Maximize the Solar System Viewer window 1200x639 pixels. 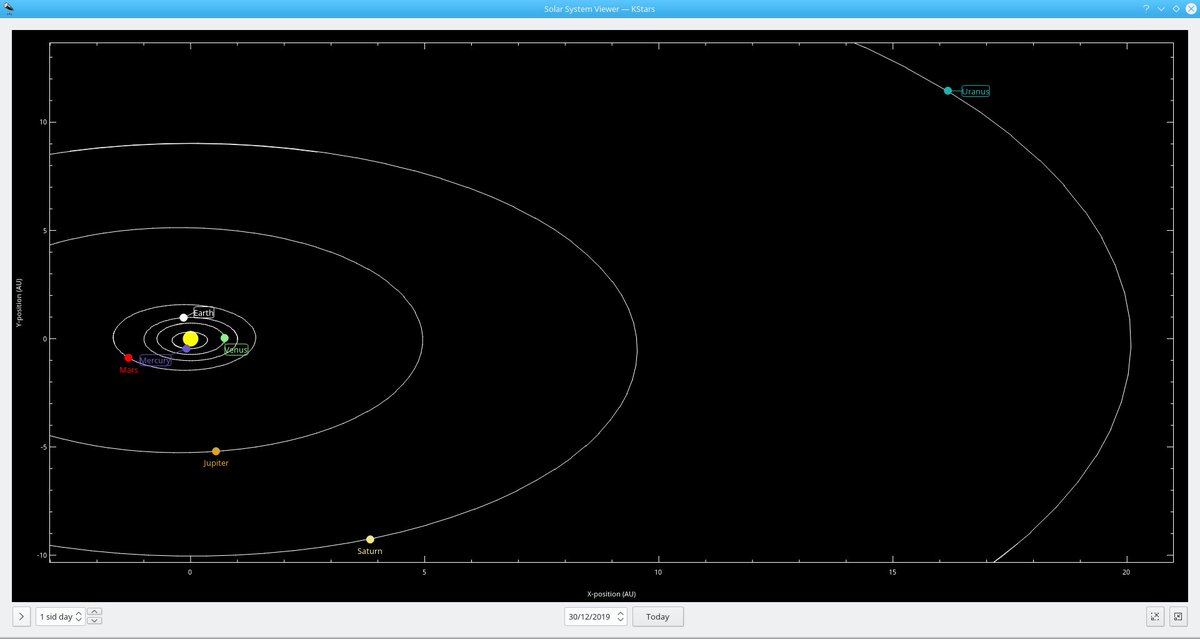click(x=1176, y=7)
